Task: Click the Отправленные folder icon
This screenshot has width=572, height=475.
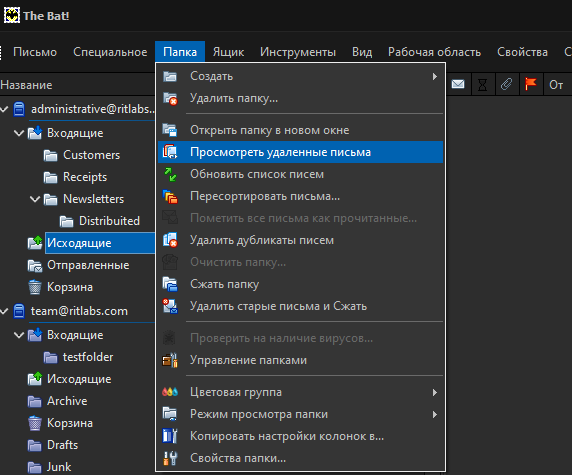Action: click(35, 266)
